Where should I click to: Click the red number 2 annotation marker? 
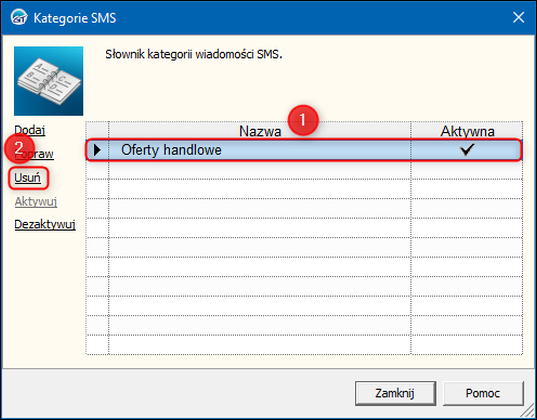point(19,148)
